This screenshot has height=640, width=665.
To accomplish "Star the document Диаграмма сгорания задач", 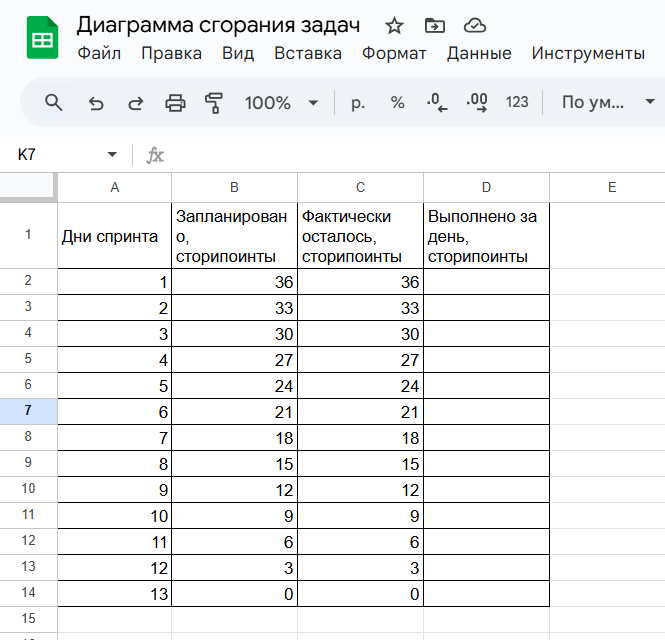I will (x=394, y=26).
